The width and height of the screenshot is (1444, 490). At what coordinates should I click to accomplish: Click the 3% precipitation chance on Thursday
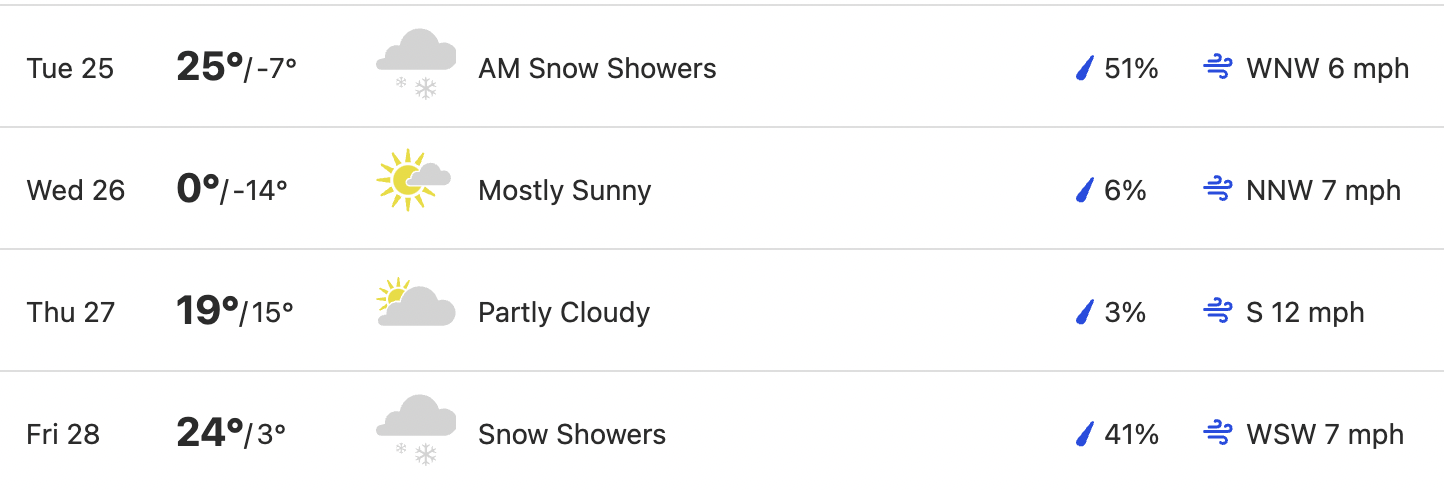tap(1125, 313)
